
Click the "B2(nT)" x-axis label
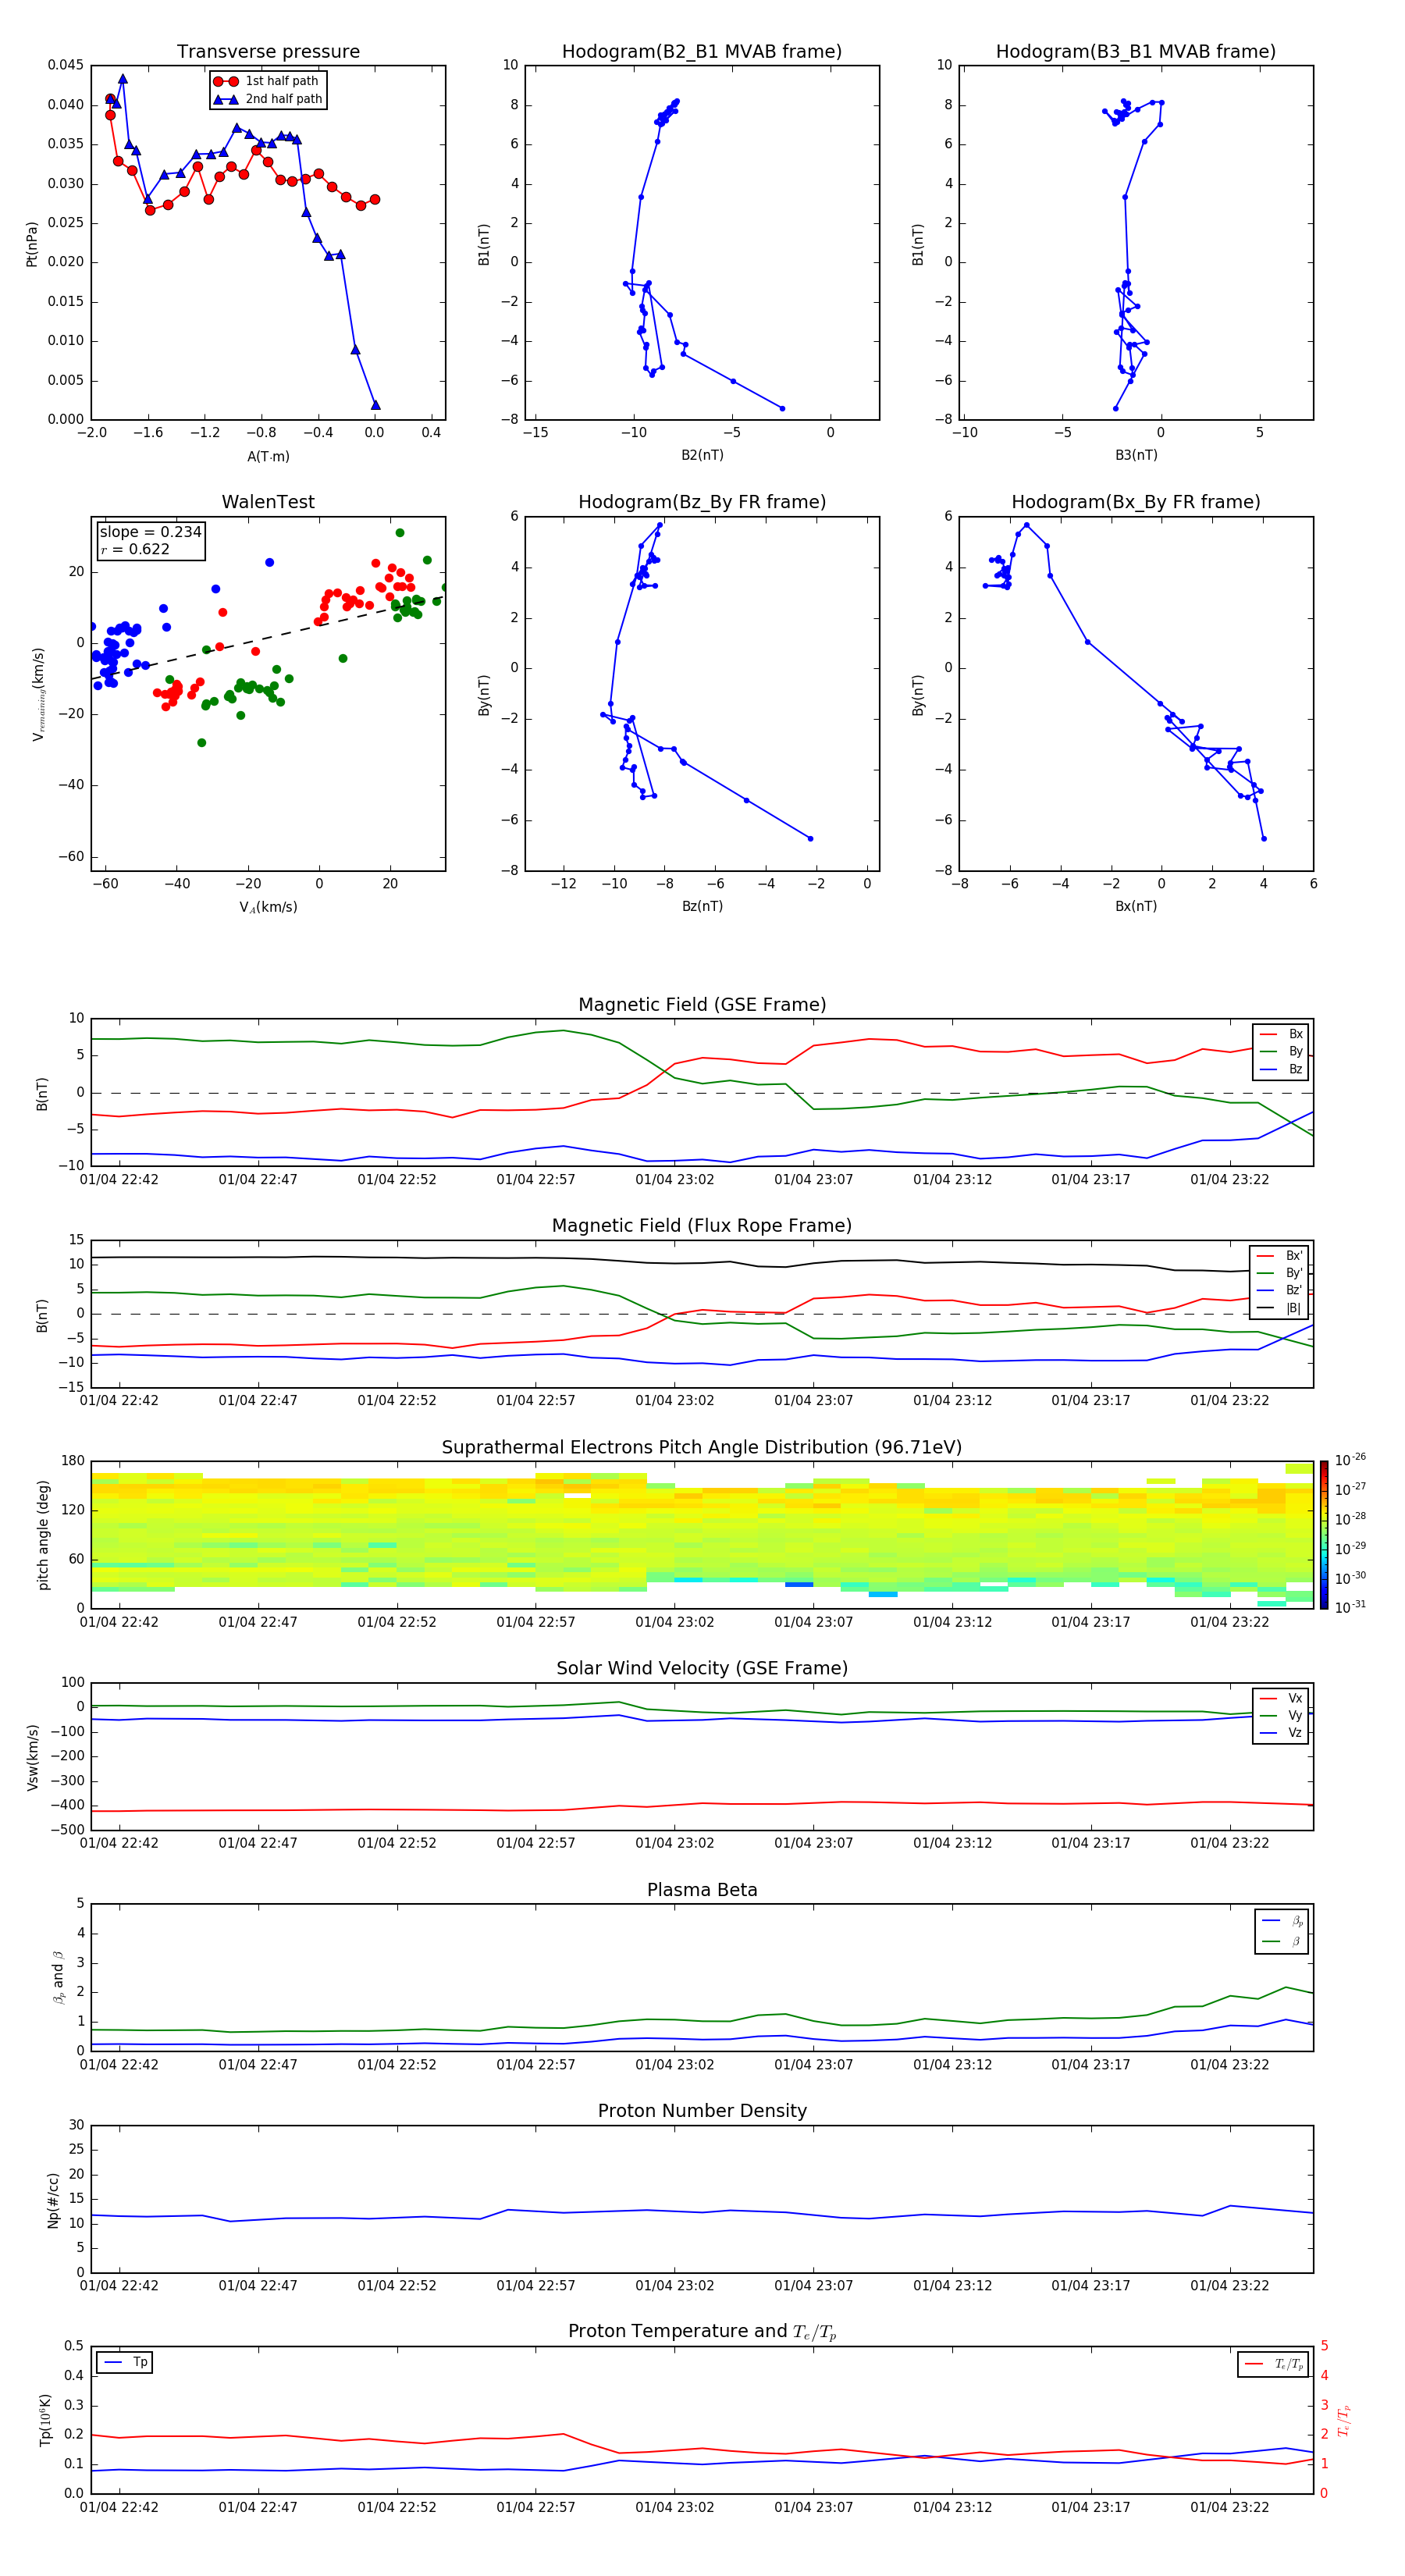[x=702, y=455]
